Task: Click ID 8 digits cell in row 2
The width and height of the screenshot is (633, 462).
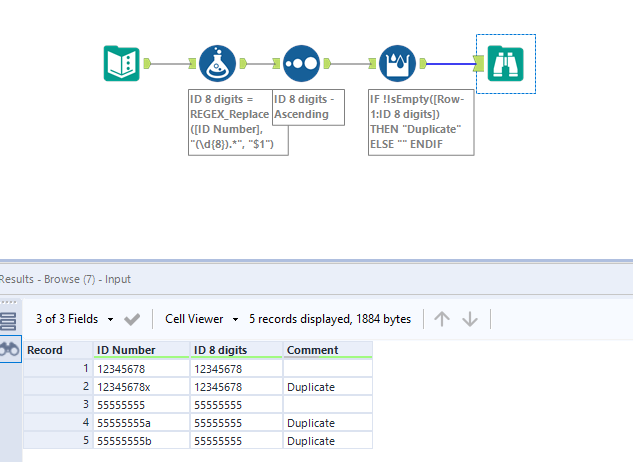Action: tap(236, 387)
